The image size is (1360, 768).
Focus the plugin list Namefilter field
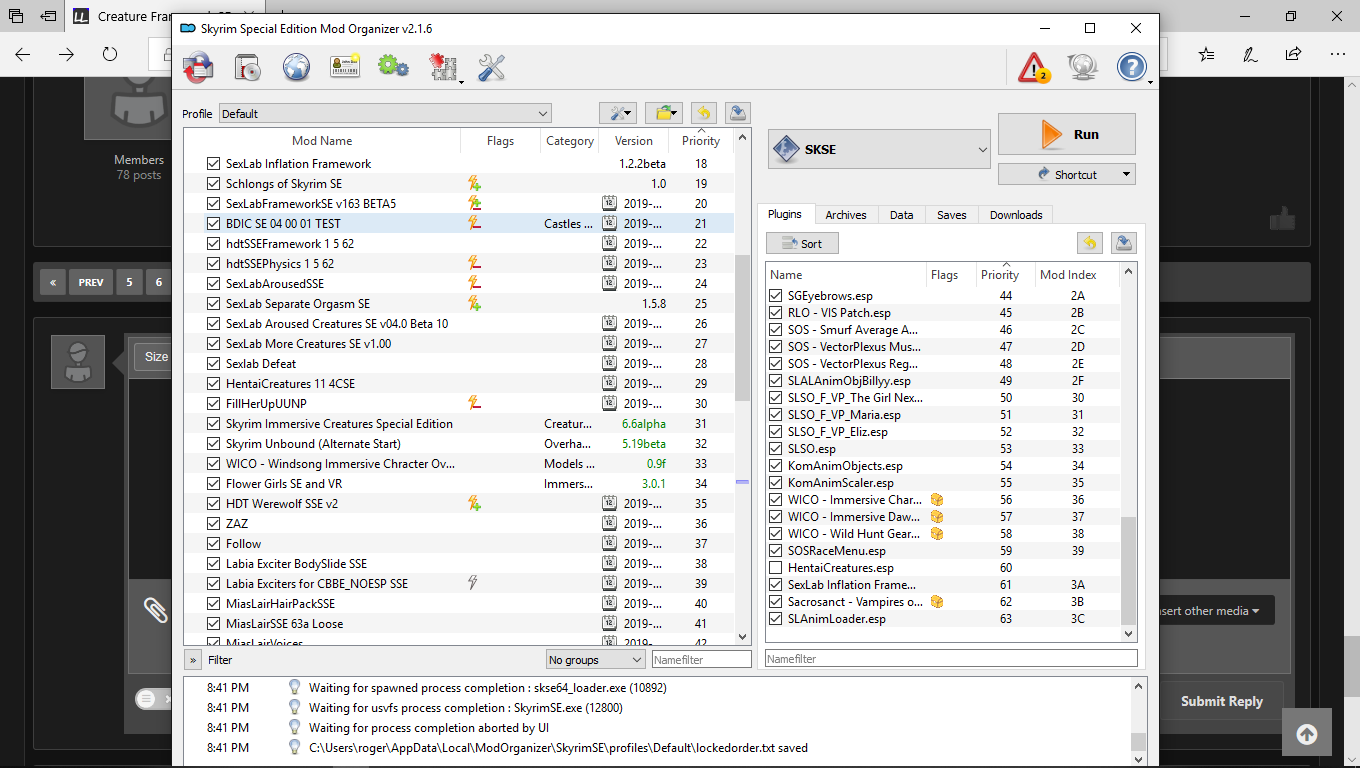[x=951, y=659]
